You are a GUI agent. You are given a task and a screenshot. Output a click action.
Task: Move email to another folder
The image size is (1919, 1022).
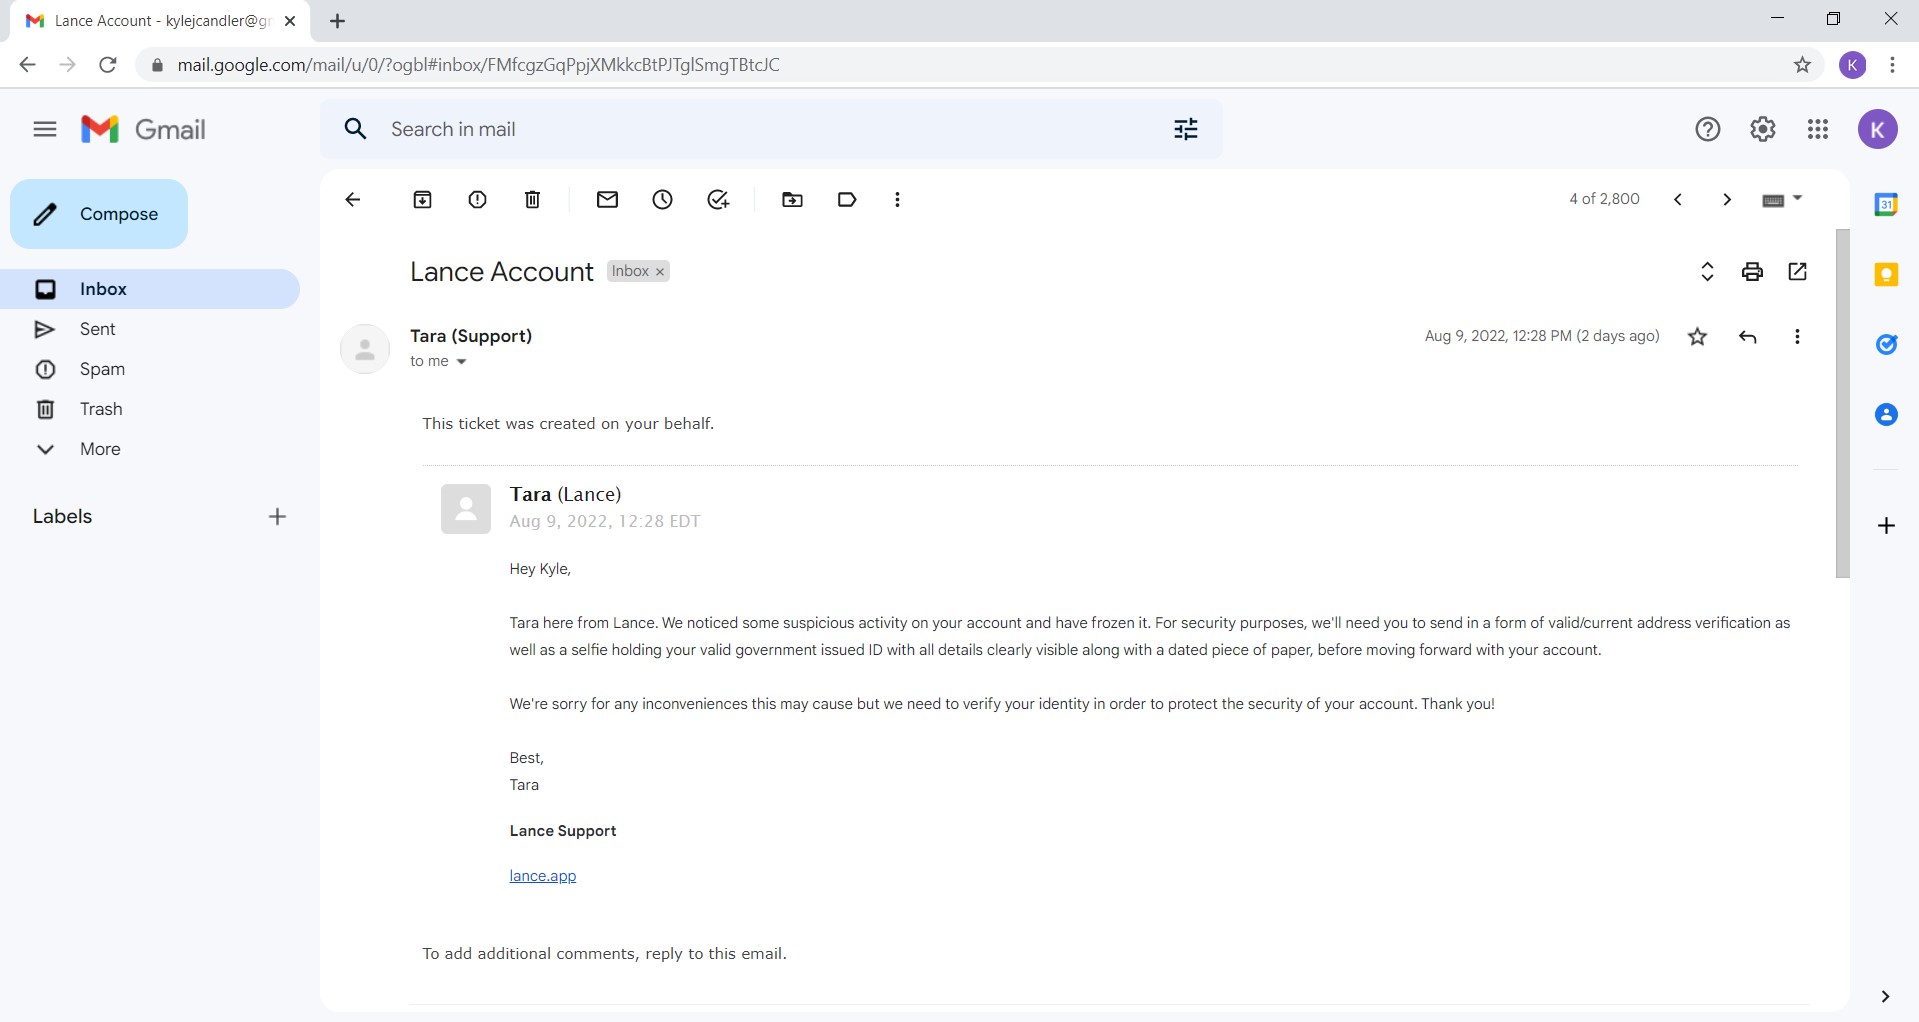792,199
